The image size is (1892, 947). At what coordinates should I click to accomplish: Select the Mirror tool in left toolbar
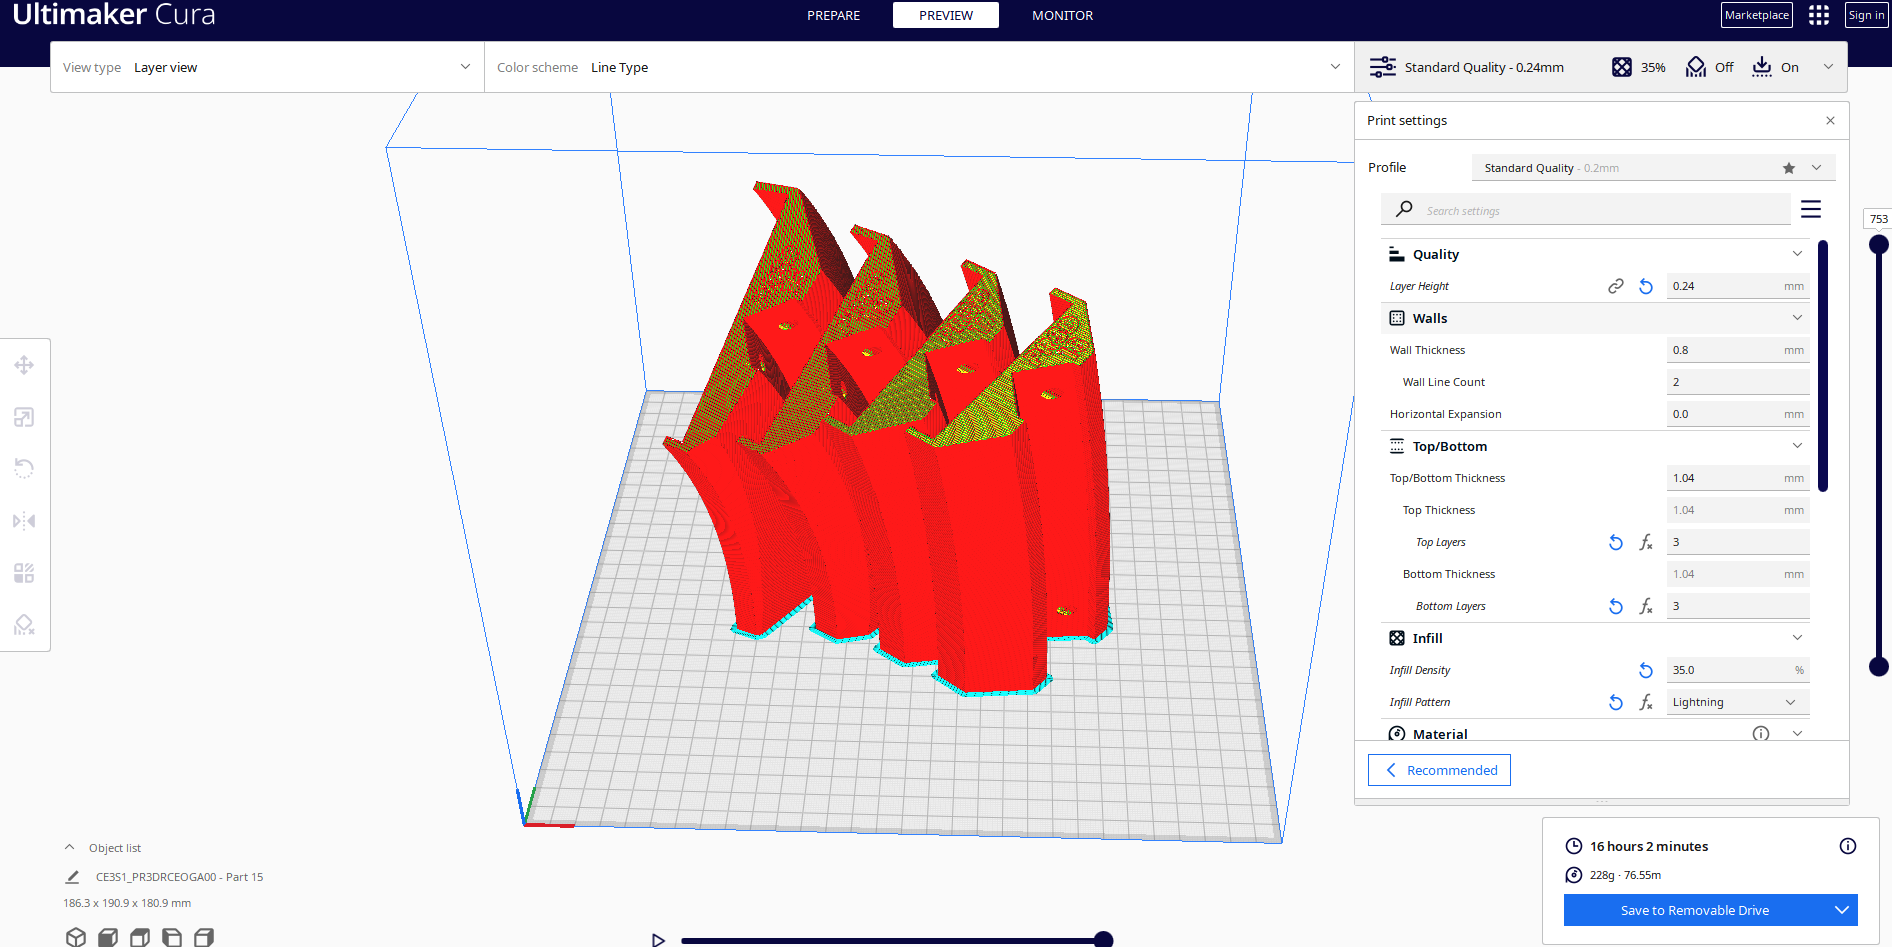point(24,521)
